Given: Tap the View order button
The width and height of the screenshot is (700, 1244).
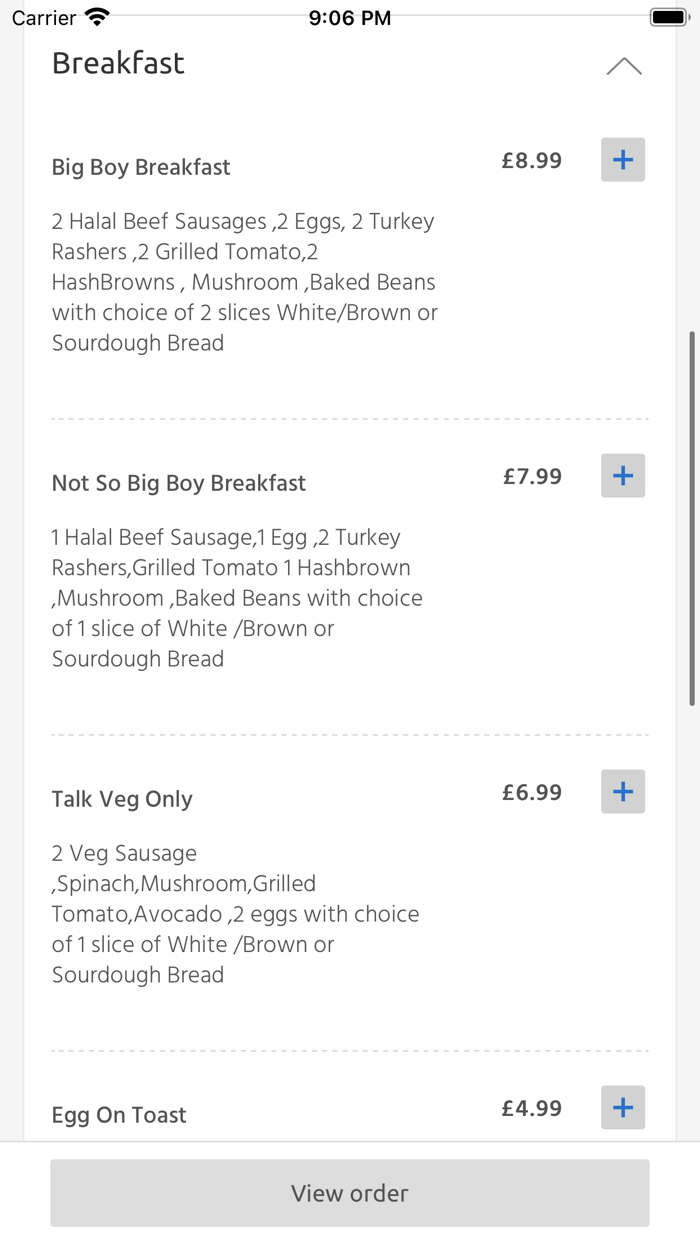Looking at the screenshot, I should 349,1193.
